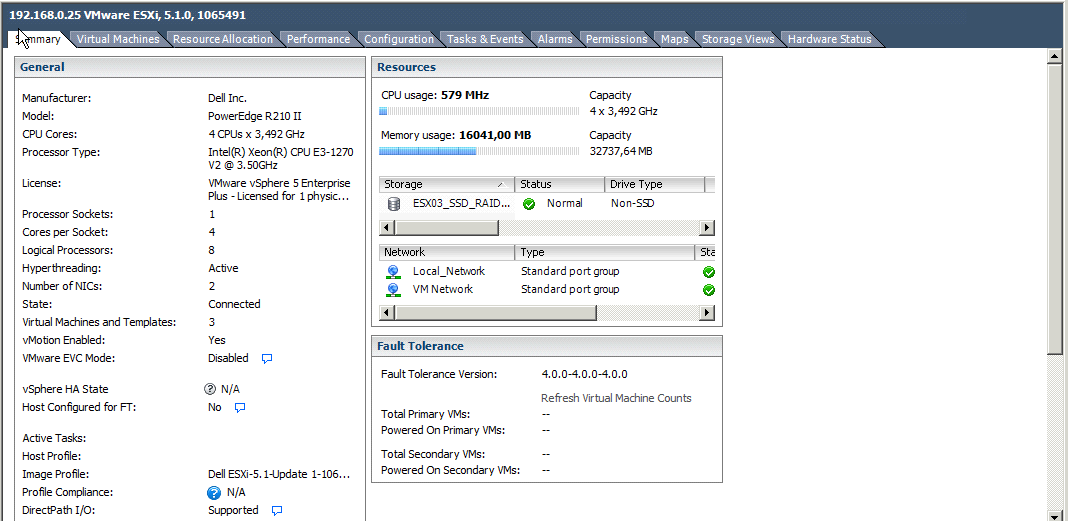This screenshot has width=1068, height=521.
Task: Open the Hardware Status tab
Action: tap(830, 39)
